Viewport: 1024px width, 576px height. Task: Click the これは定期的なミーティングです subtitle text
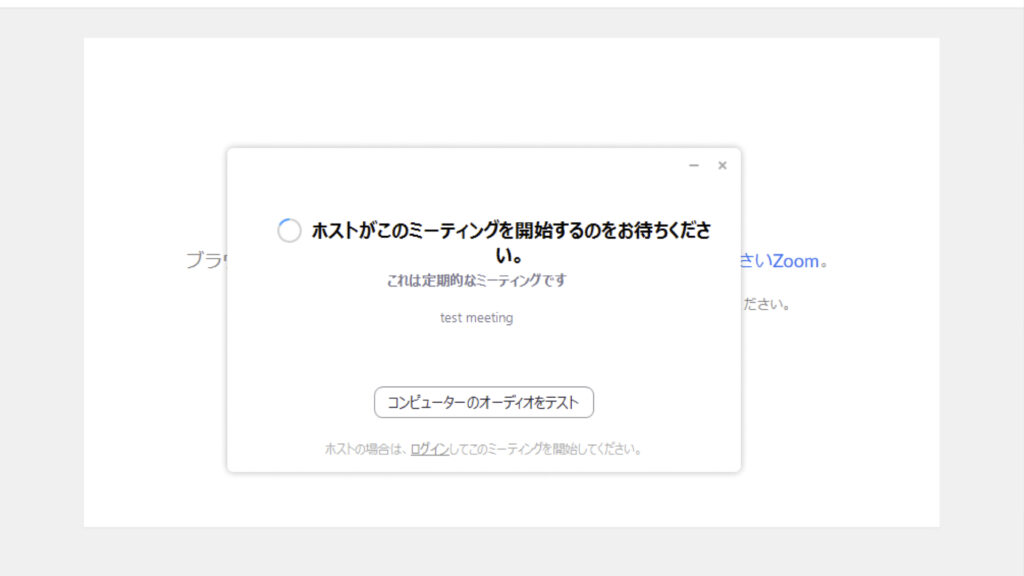pos(476,281)
